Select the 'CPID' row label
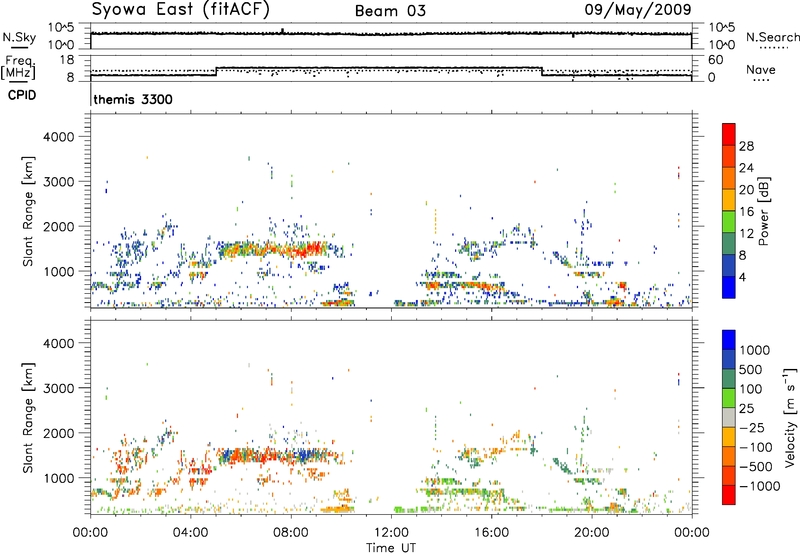This screenshot has height=554, width=800. pyautogui.click(x=22, y=95)
